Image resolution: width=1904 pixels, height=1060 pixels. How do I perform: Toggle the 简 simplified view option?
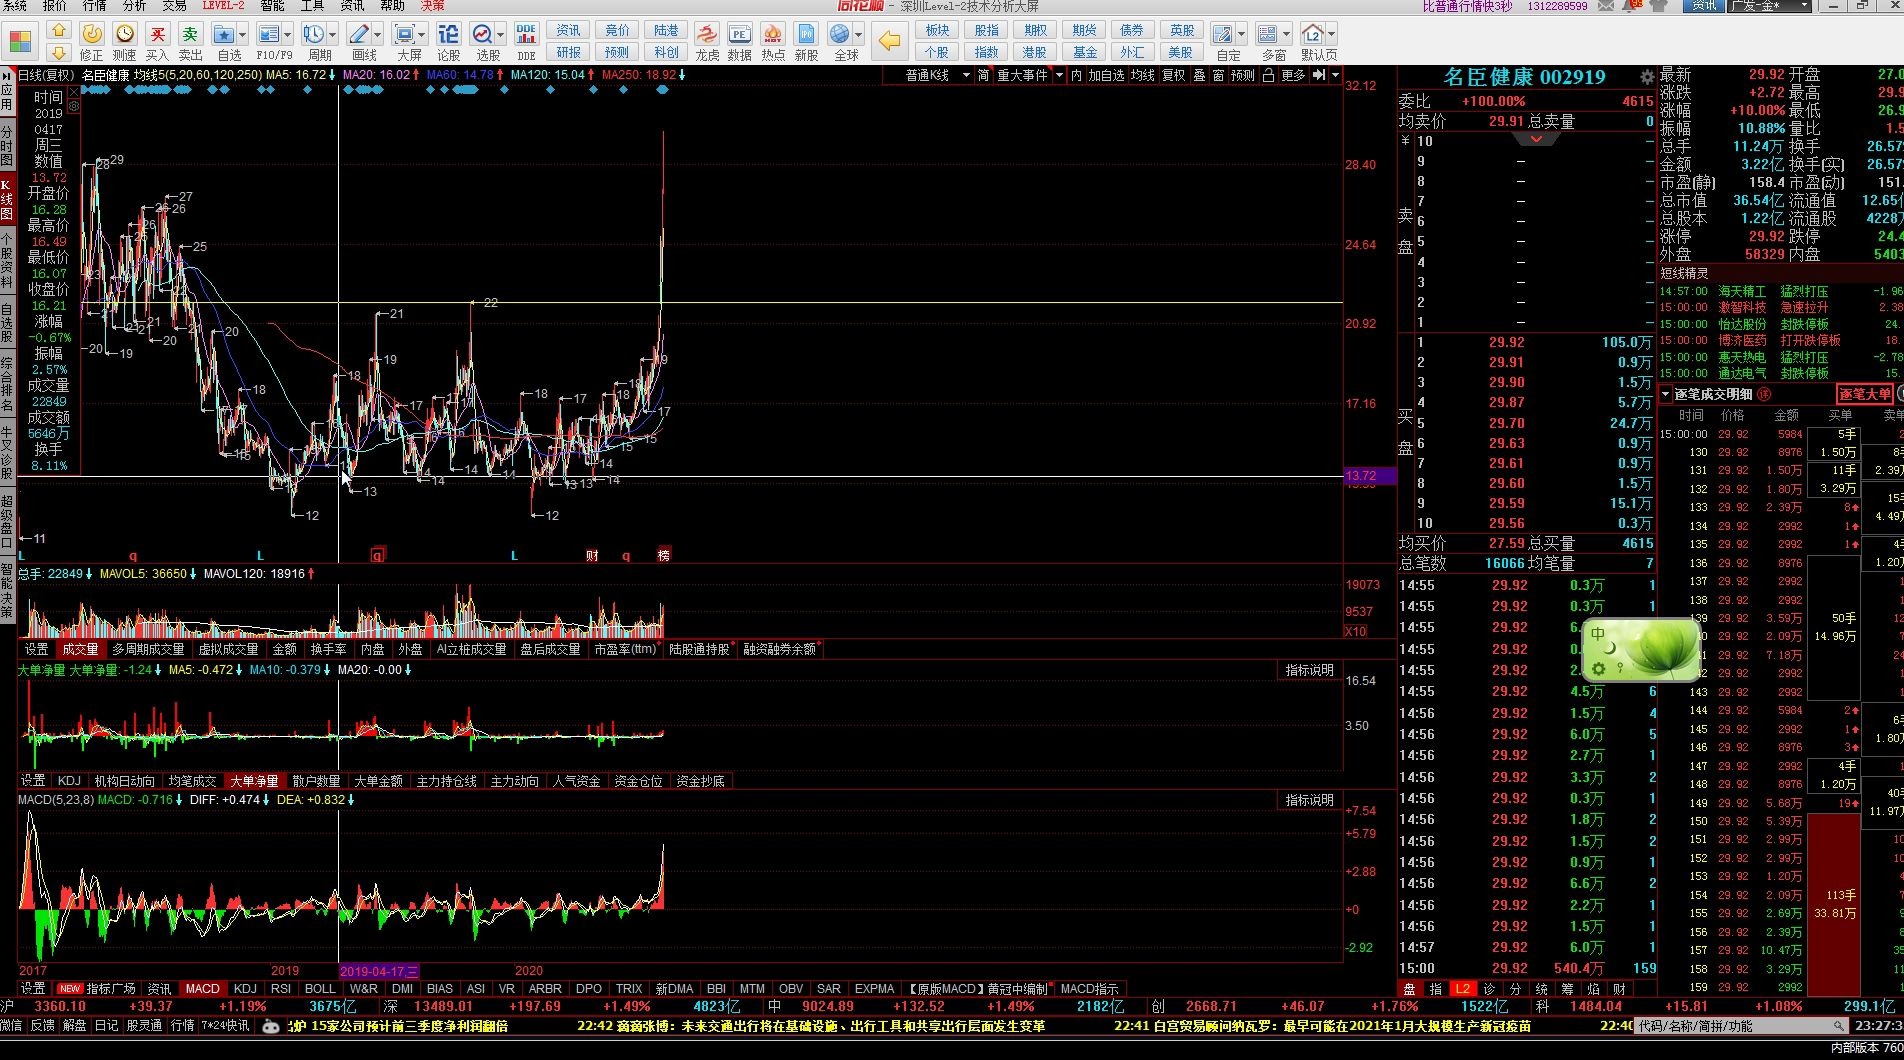(x=984, y=75)
